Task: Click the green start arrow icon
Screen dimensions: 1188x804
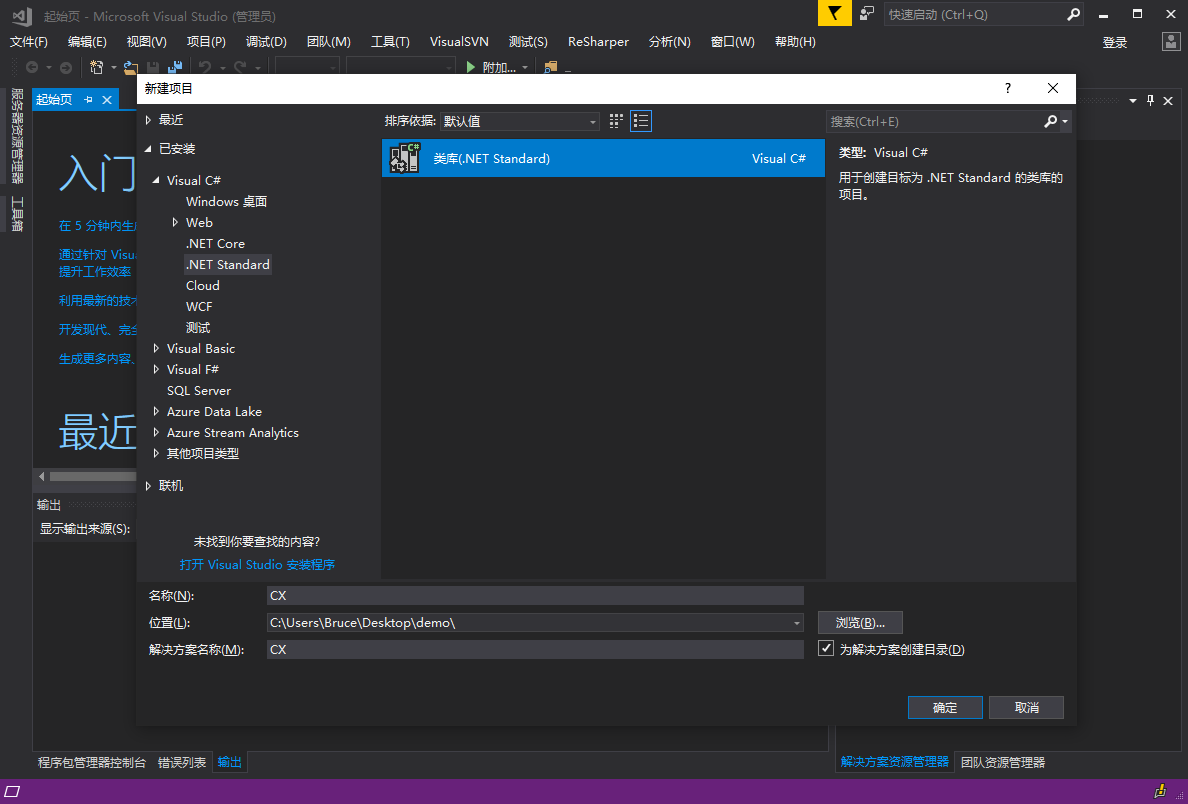Action: [x=471, y=67]
